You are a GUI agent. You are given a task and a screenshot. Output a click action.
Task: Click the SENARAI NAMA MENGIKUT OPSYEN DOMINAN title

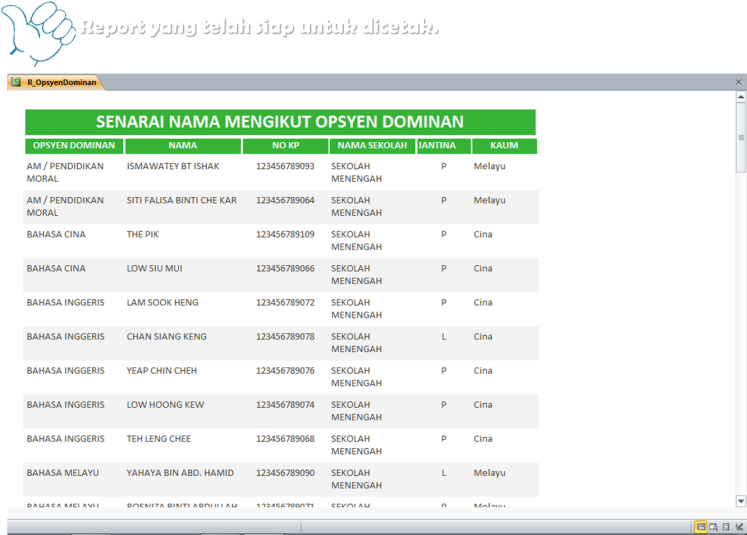point(280,122)
